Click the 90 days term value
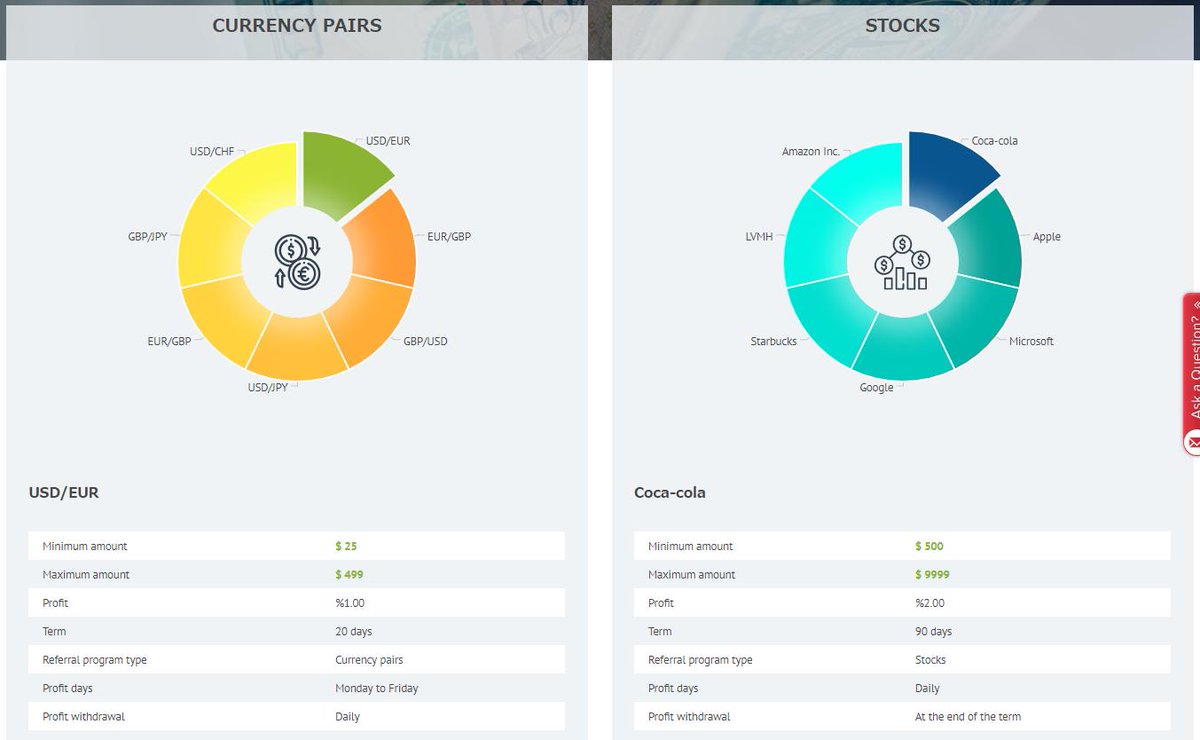 (x=933, y=632)
